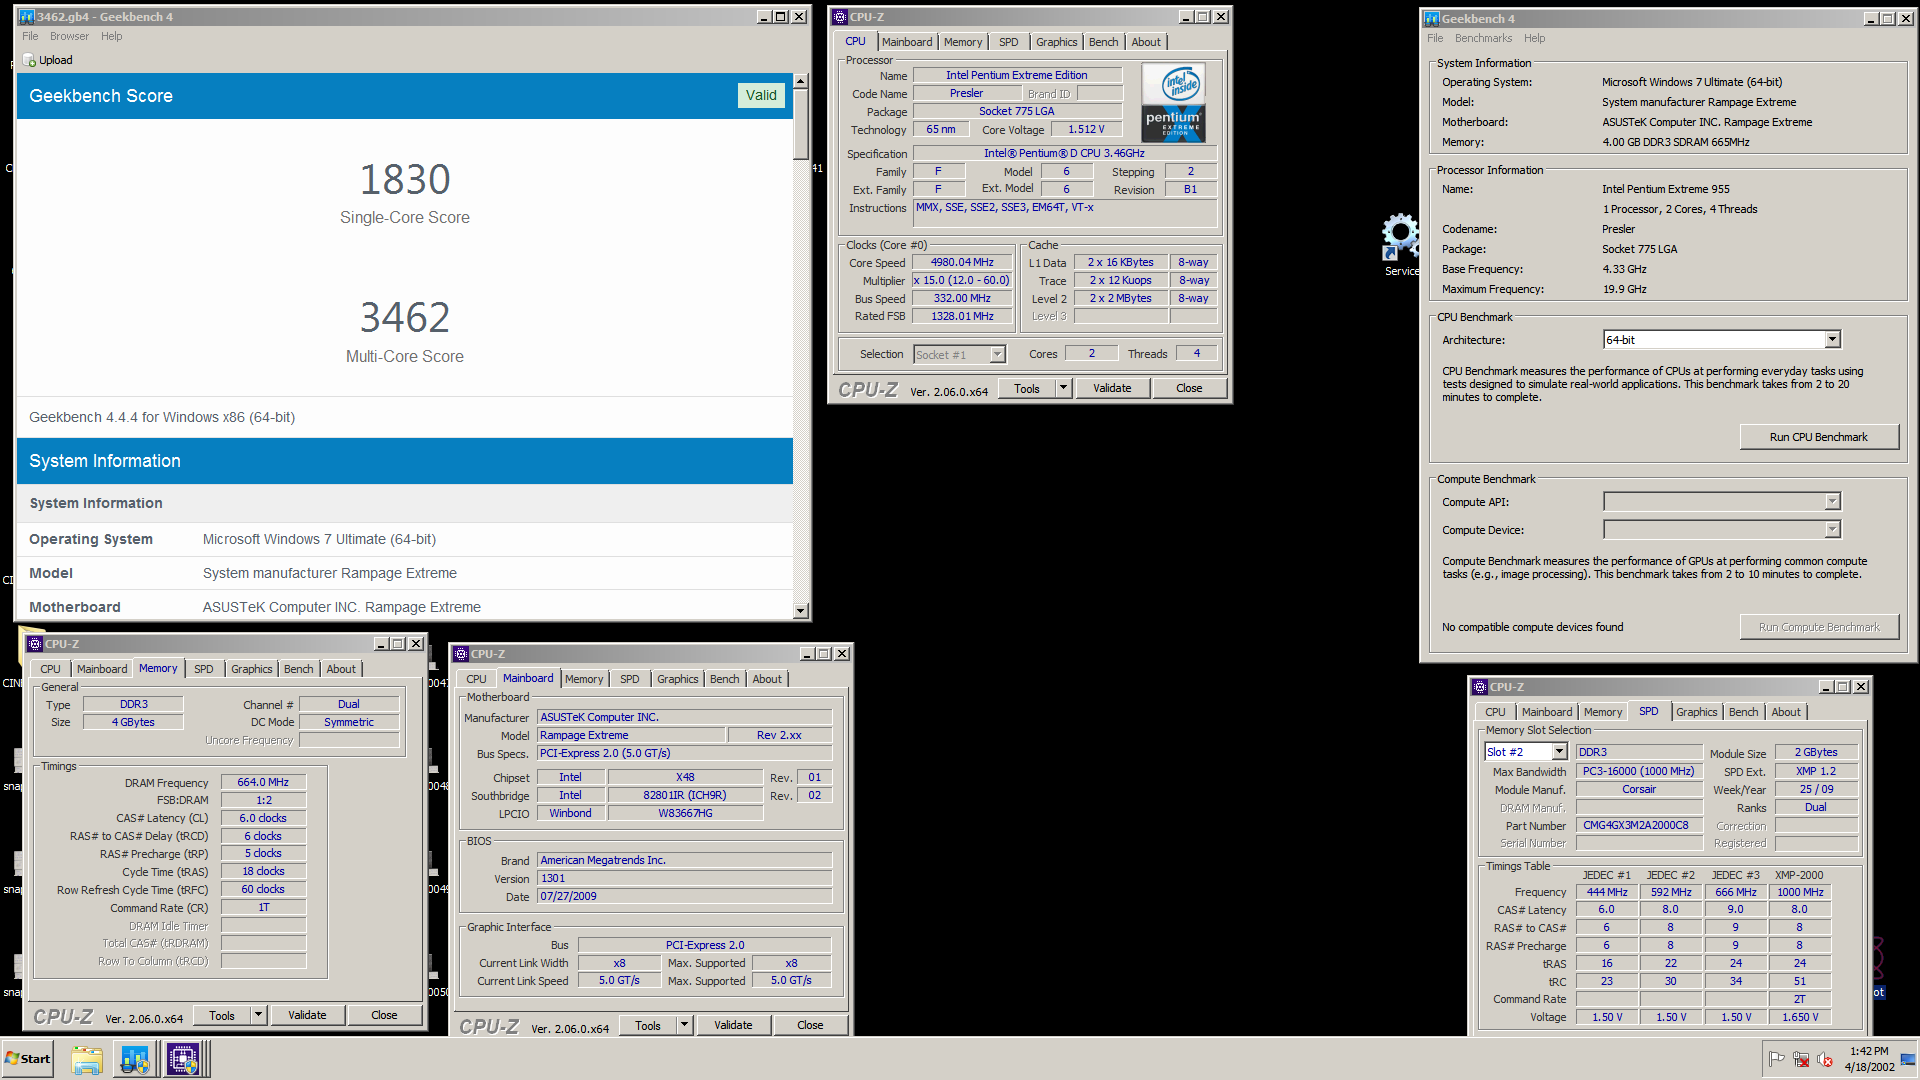This screenshot has width=1920, height=1080.
Task: Open the Benchmarks menu in Geekbench 4
Action: pos(1483,38)
